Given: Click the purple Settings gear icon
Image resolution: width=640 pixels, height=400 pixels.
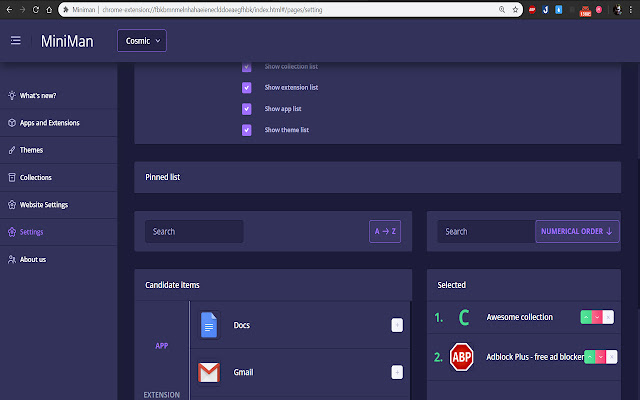Looking at the screenshot, I should [12, 232].
